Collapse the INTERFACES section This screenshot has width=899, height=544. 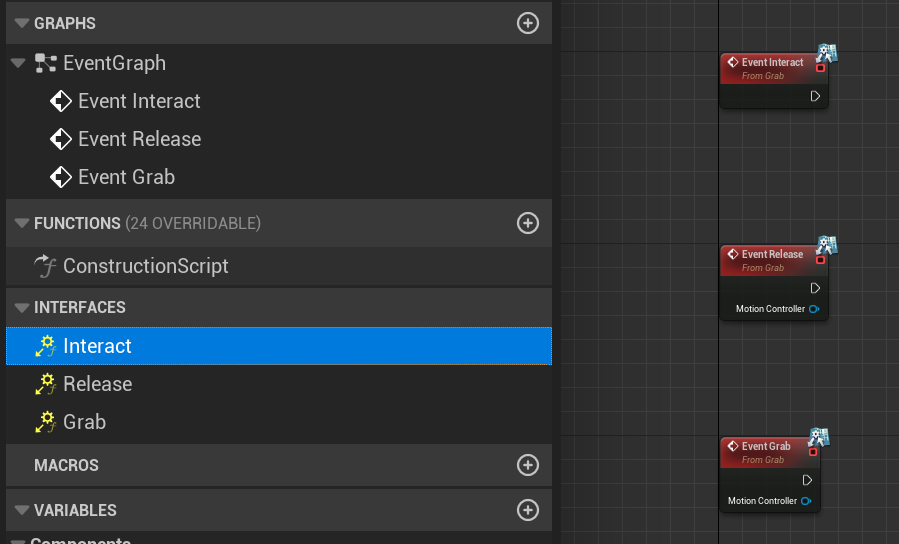point(22,307)
